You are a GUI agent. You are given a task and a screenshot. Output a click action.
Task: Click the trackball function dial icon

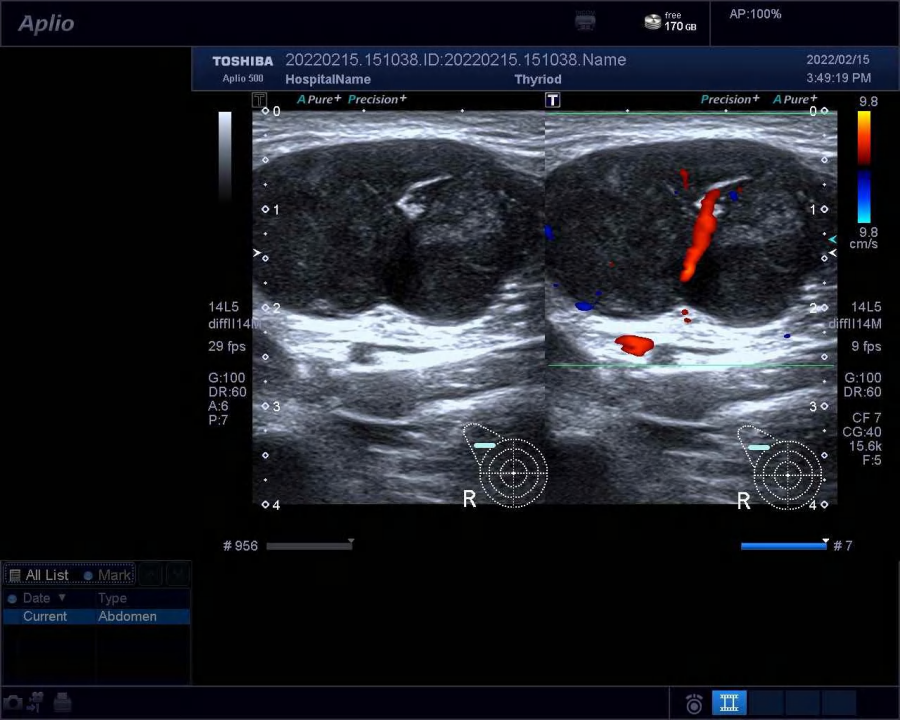click(694, 703)
